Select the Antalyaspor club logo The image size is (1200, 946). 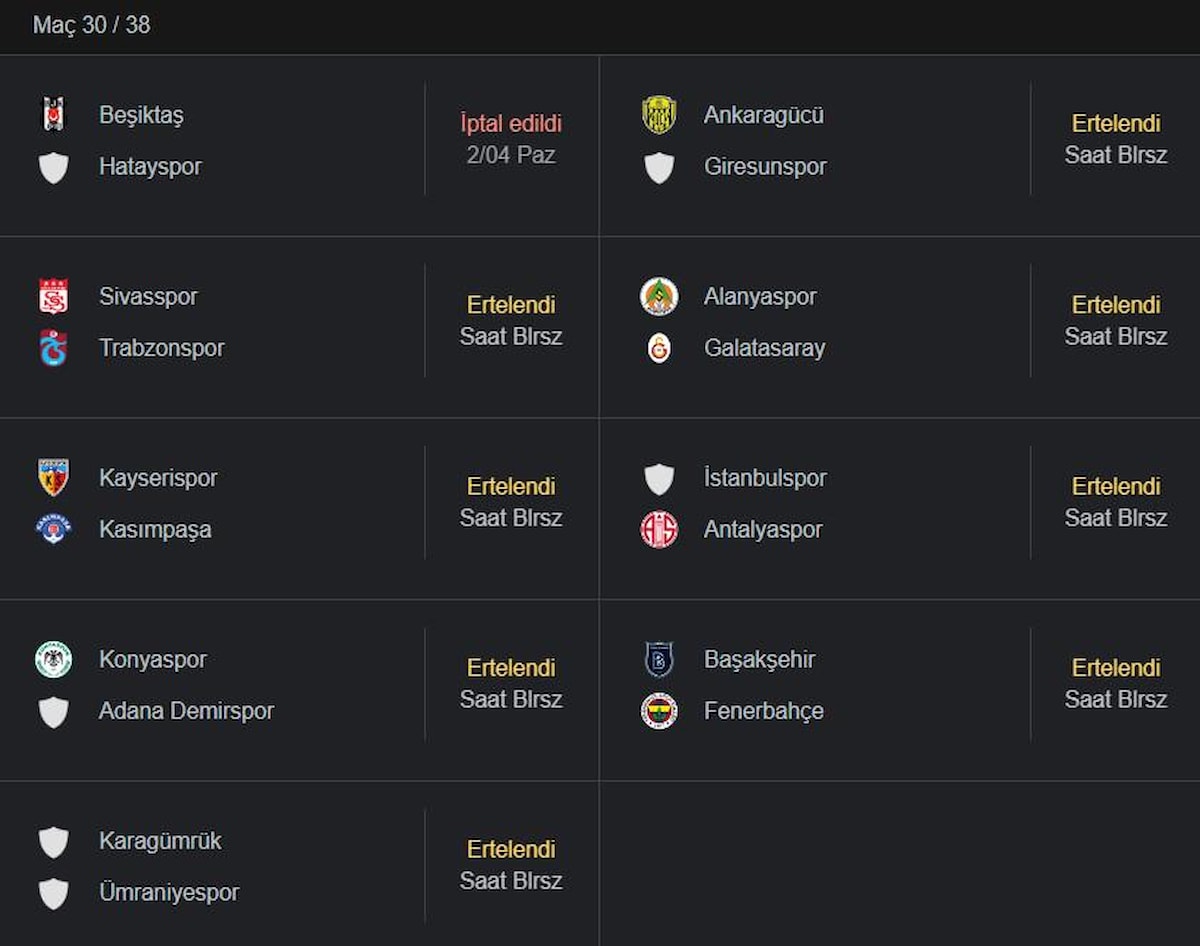click(659, 530)
